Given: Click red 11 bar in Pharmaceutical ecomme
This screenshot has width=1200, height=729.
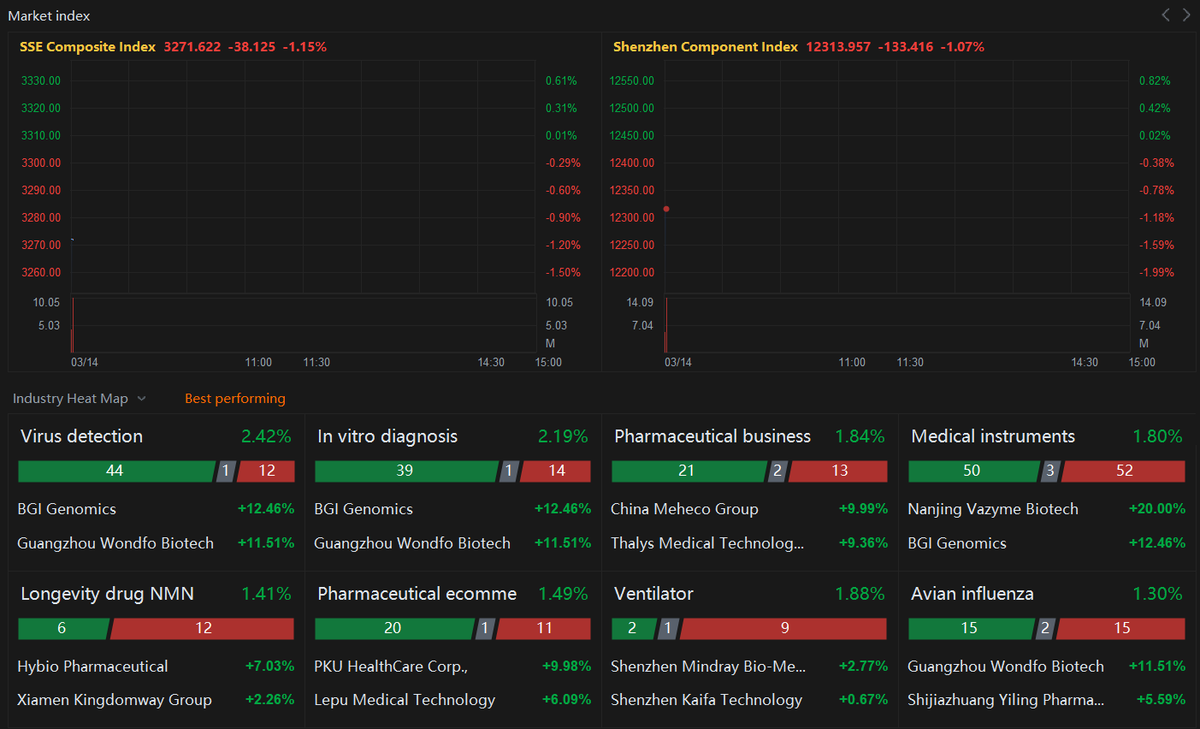Looking at the screenshot, I should click(x=544, y=629).
